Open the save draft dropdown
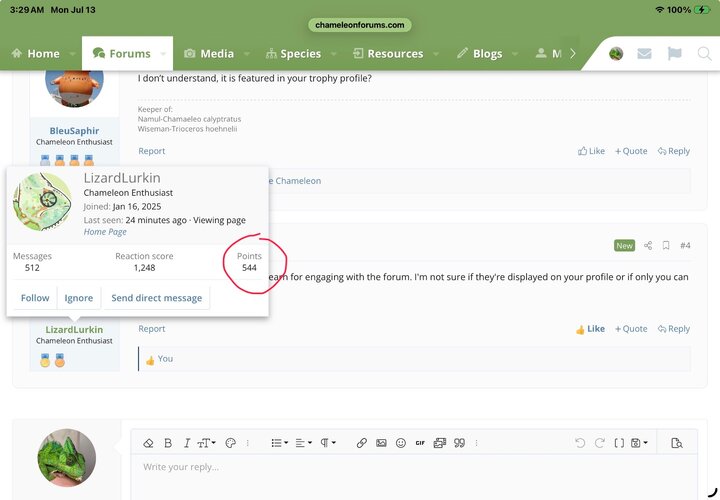720x500 pixels. (x=639, y=443)
